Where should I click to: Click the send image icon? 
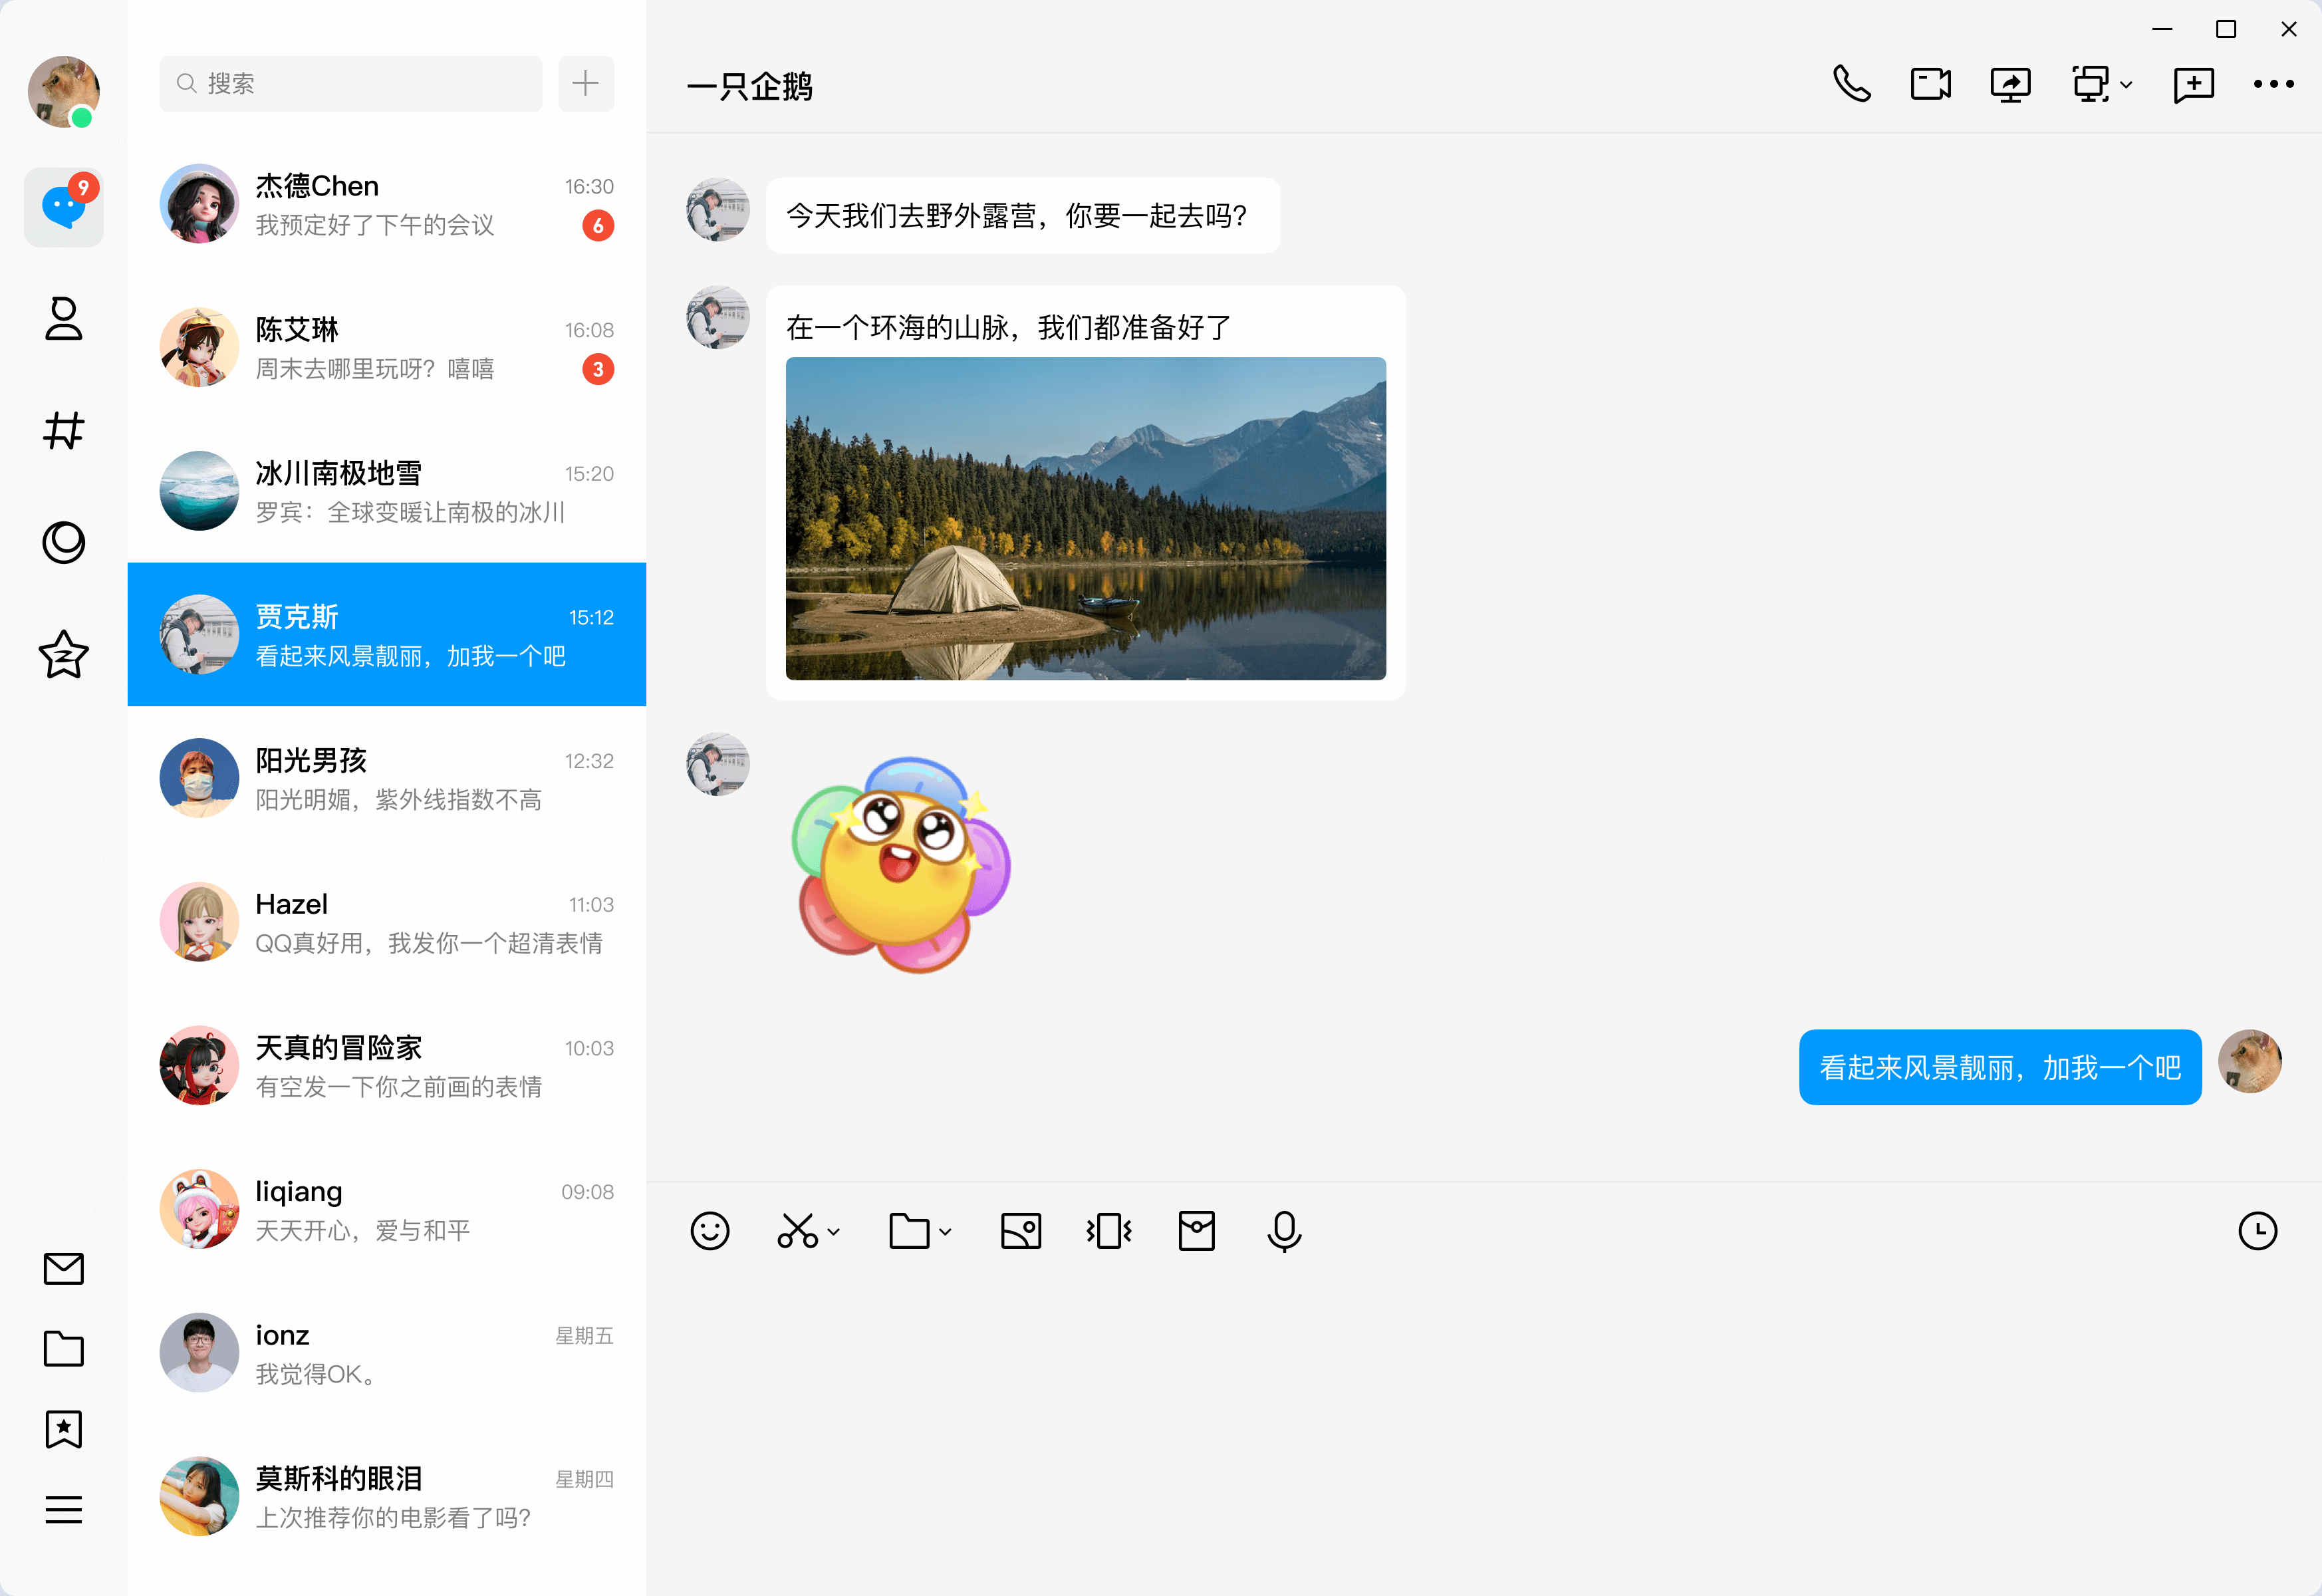point(1021,1230)
